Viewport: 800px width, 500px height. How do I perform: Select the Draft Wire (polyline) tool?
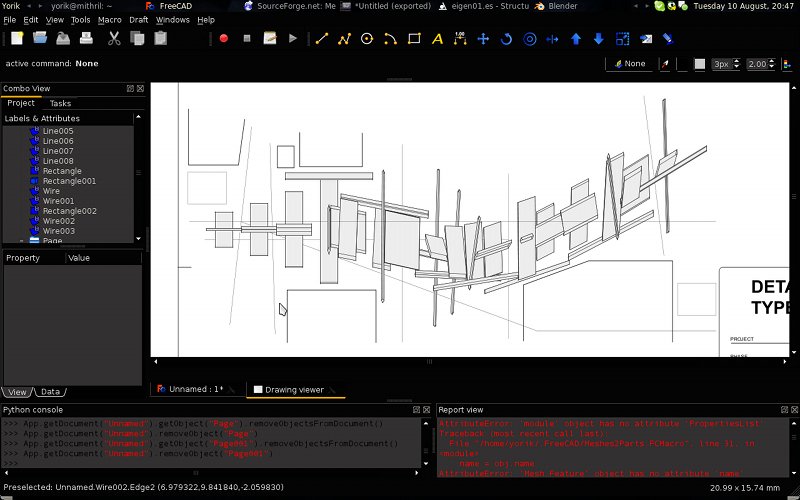pyautogui.click(x=344, y=39)
